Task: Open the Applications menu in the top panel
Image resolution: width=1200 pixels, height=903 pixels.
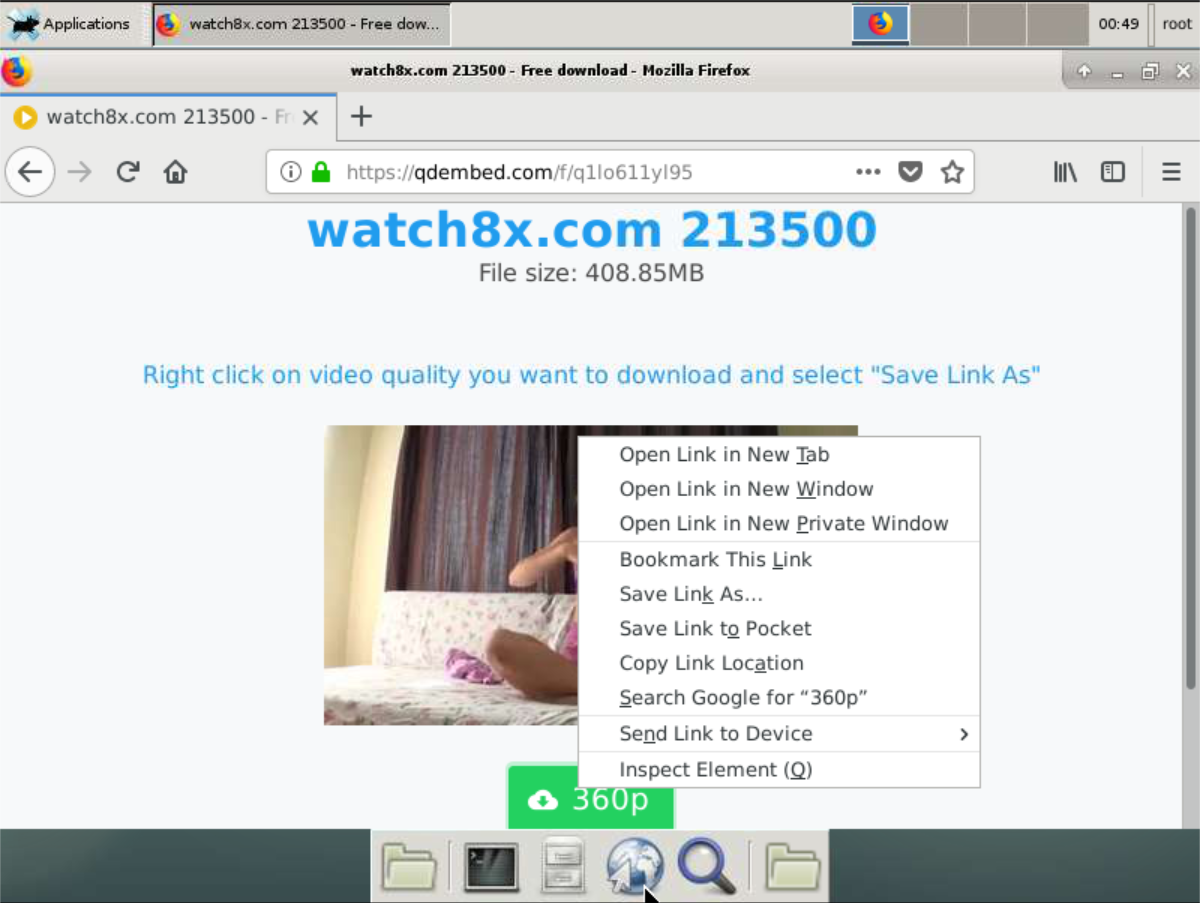Action: [70, 24]
